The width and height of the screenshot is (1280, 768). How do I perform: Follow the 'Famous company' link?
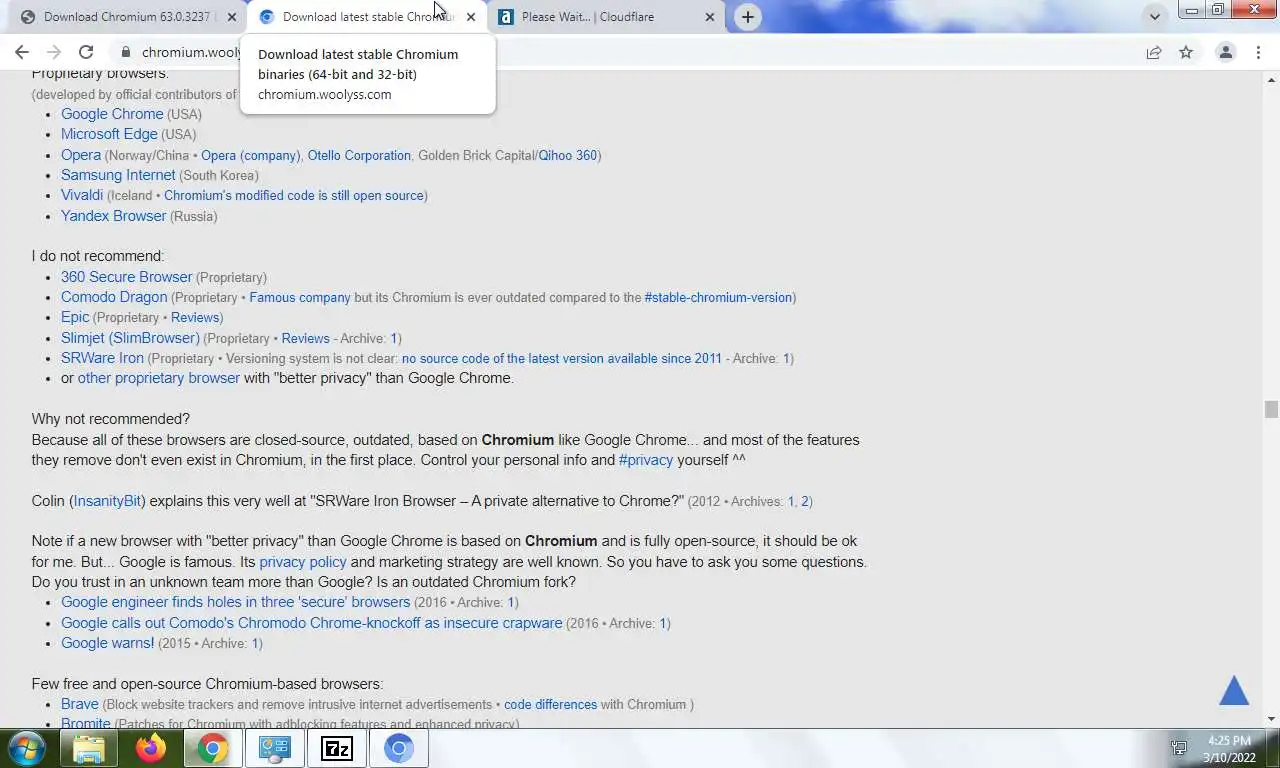[x=300, y=298]
